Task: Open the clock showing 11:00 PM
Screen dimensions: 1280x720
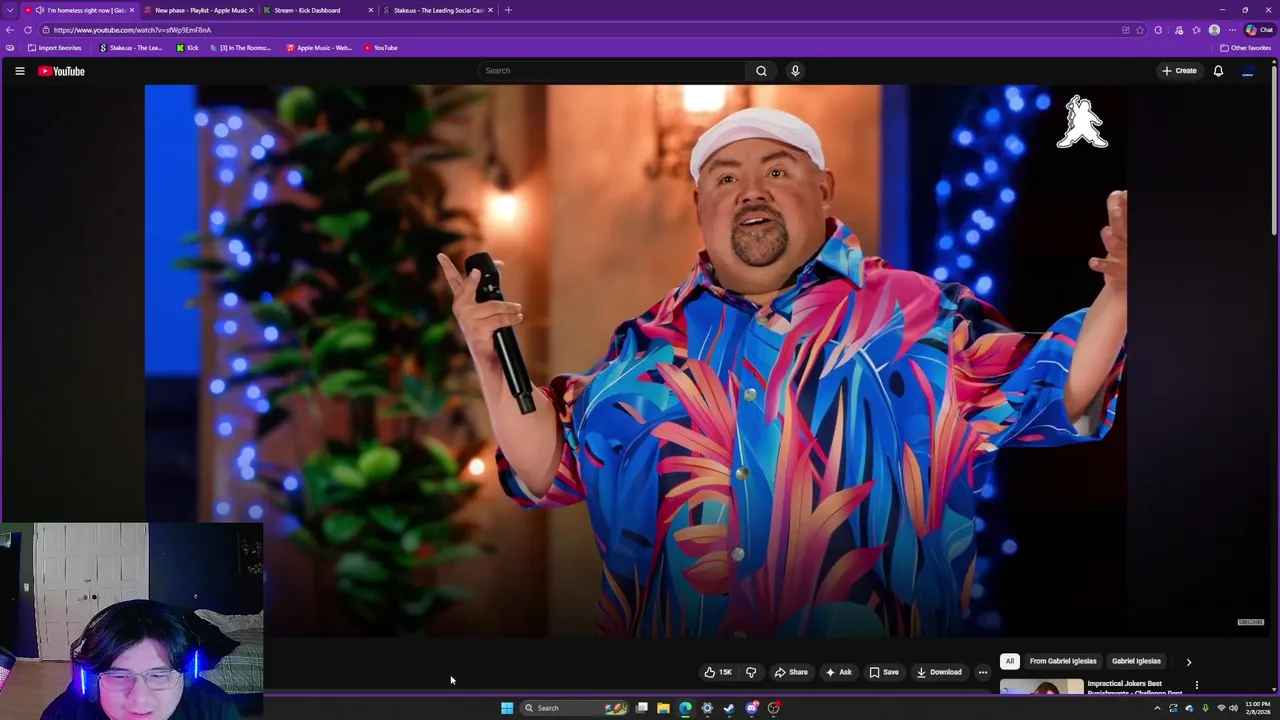Action: click(1257, 708)
